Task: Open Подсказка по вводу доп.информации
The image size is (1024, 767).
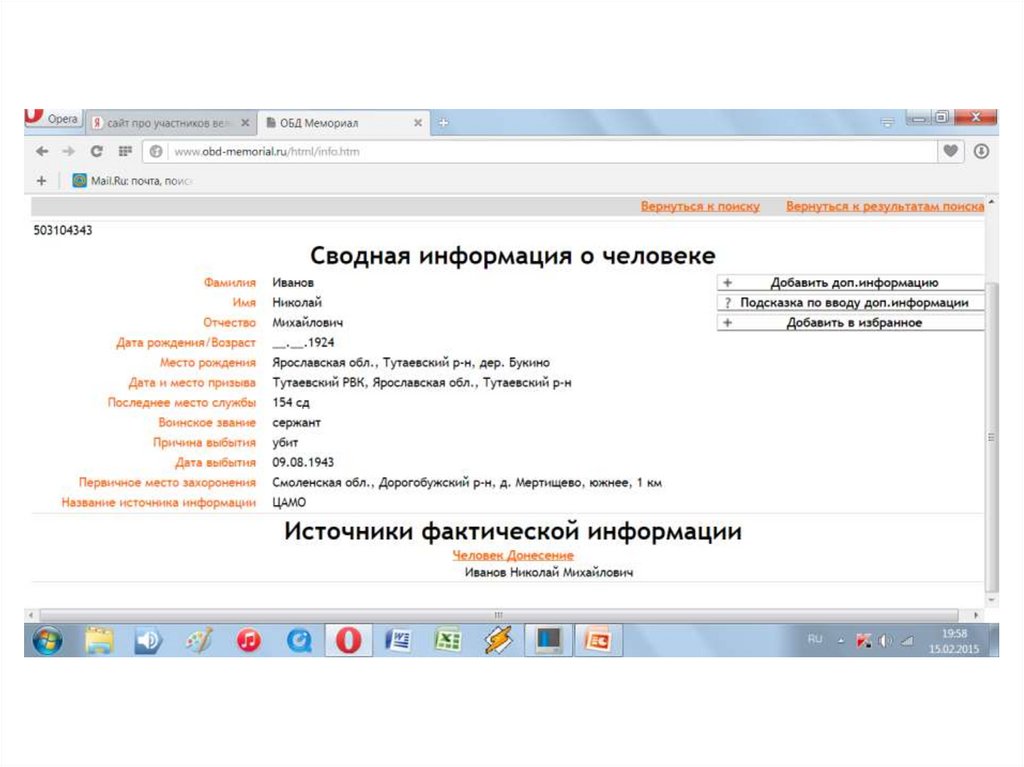Action: (x=850, y=303)
